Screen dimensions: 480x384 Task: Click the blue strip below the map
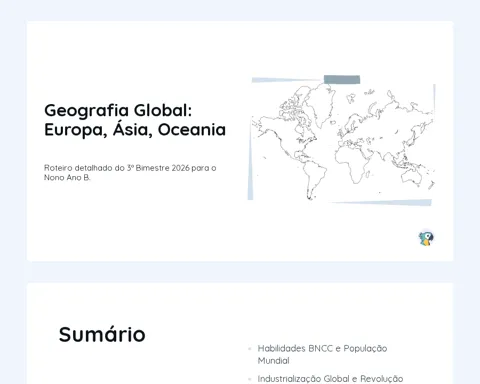[383, 202]
